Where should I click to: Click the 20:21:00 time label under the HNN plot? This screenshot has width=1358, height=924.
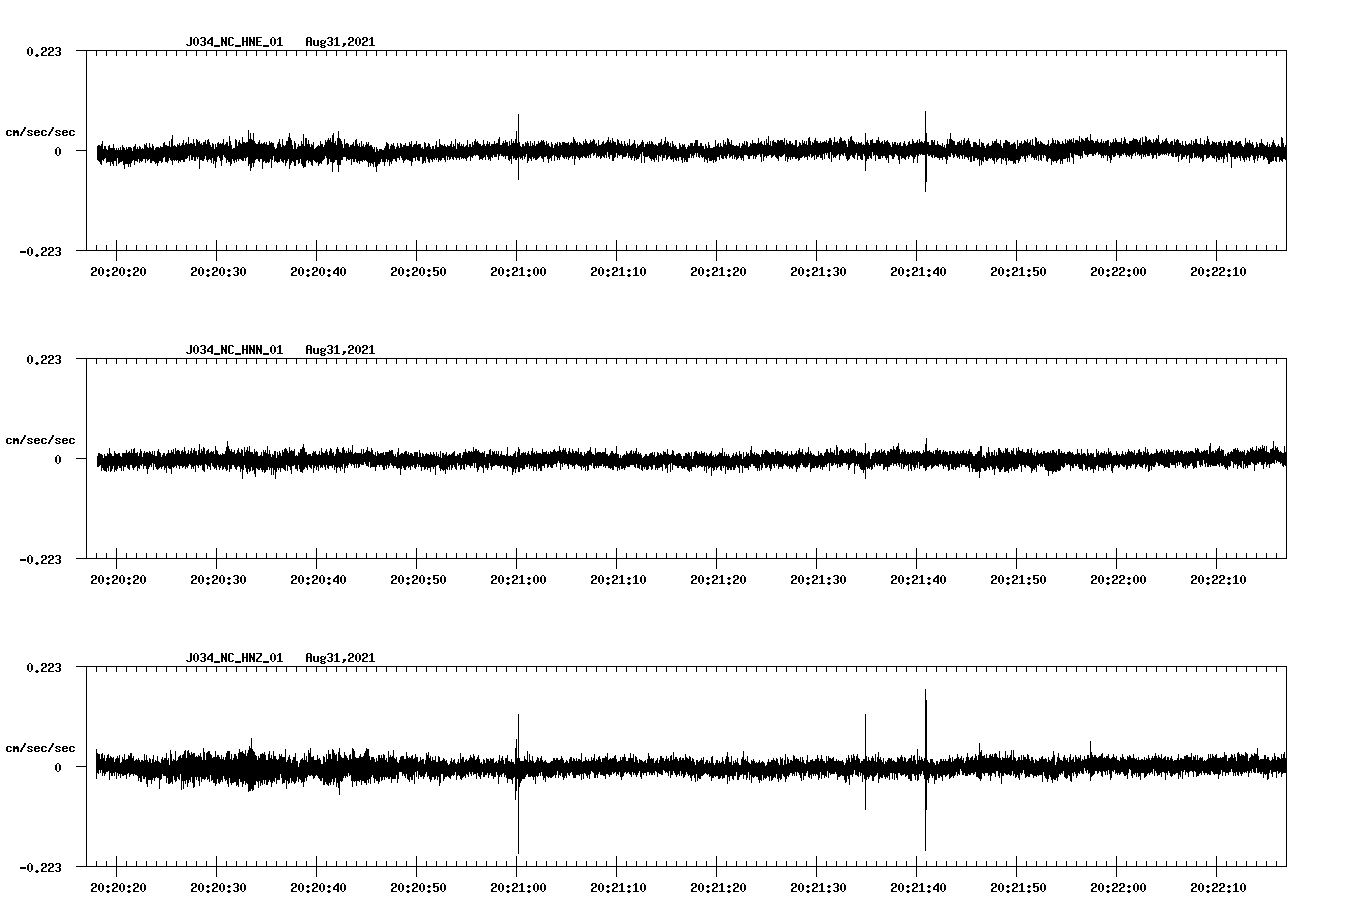(518, 579)
